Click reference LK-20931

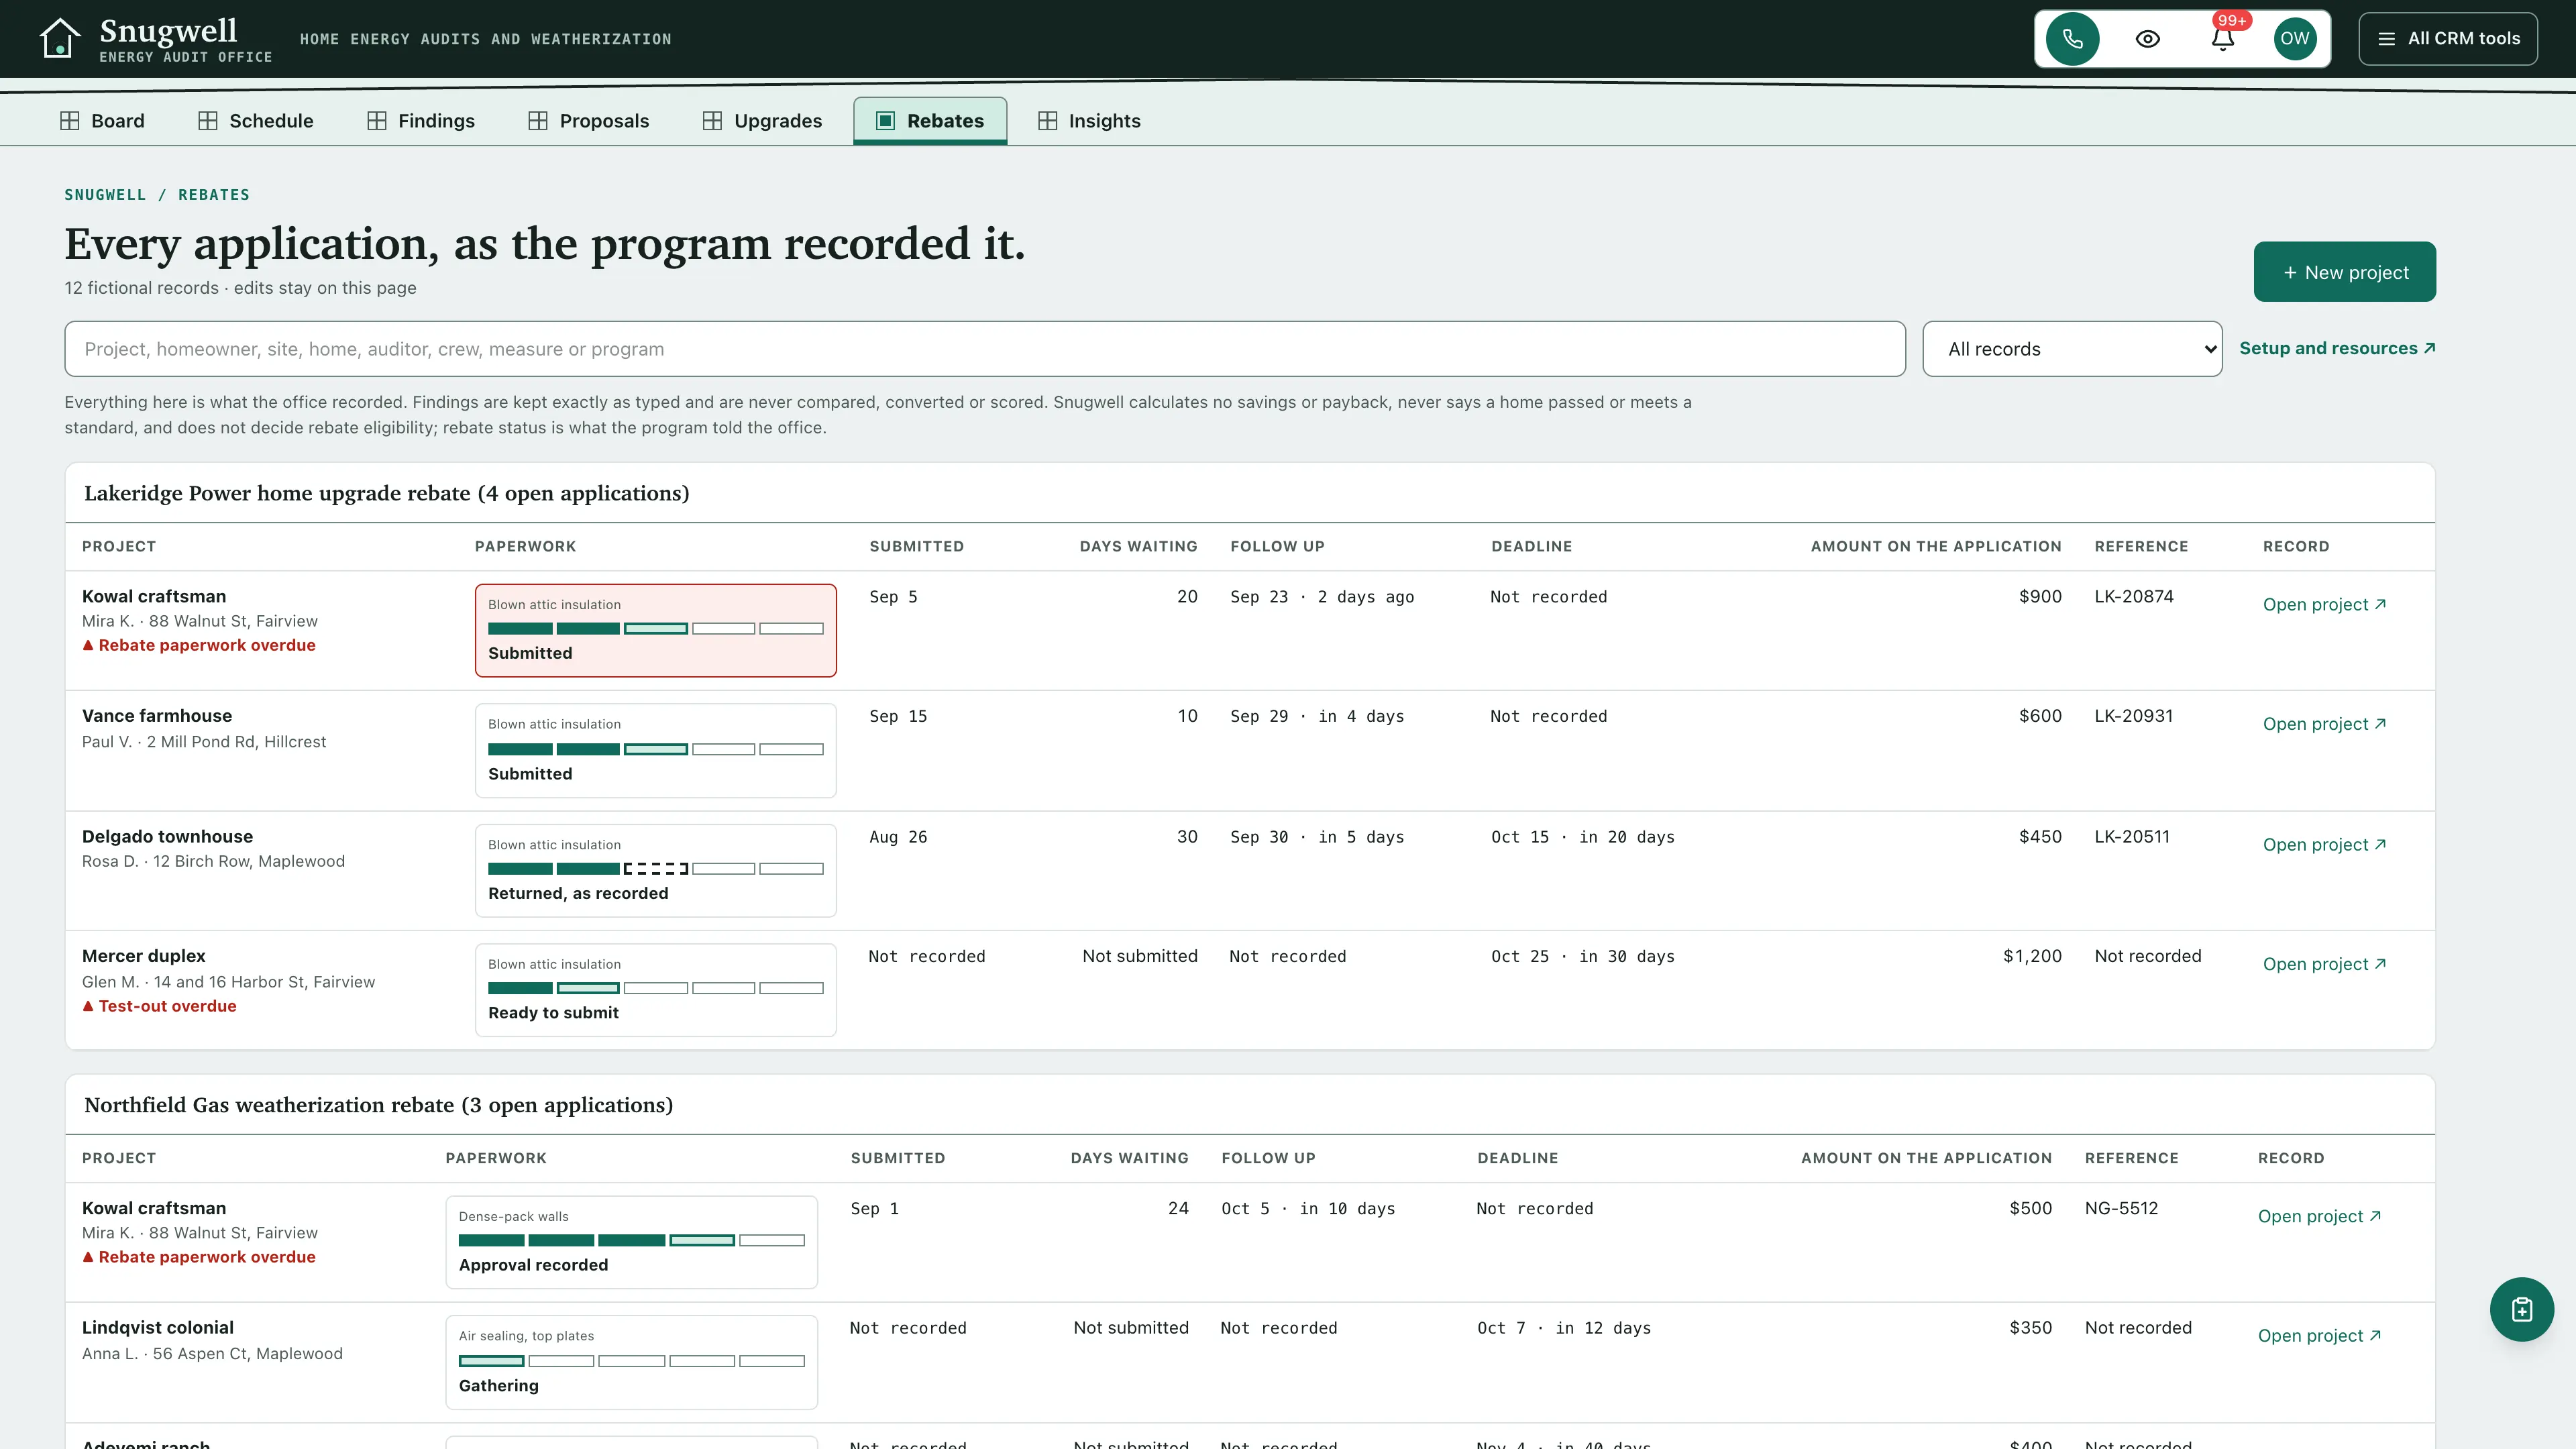coord(2134,716)
